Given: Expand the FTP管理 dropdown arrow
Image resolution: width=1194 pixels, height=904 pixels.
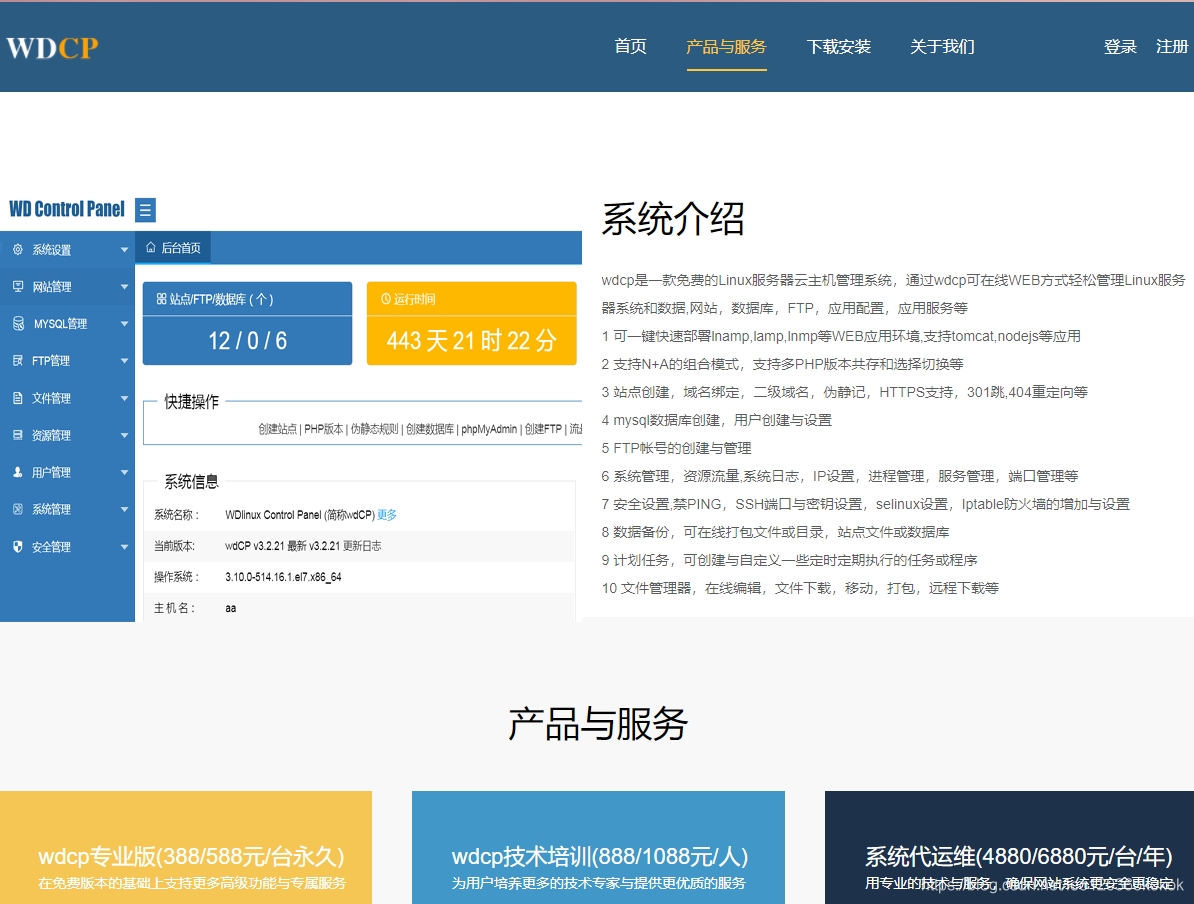Looking at the screenshot, I should [x=124, y=361].
